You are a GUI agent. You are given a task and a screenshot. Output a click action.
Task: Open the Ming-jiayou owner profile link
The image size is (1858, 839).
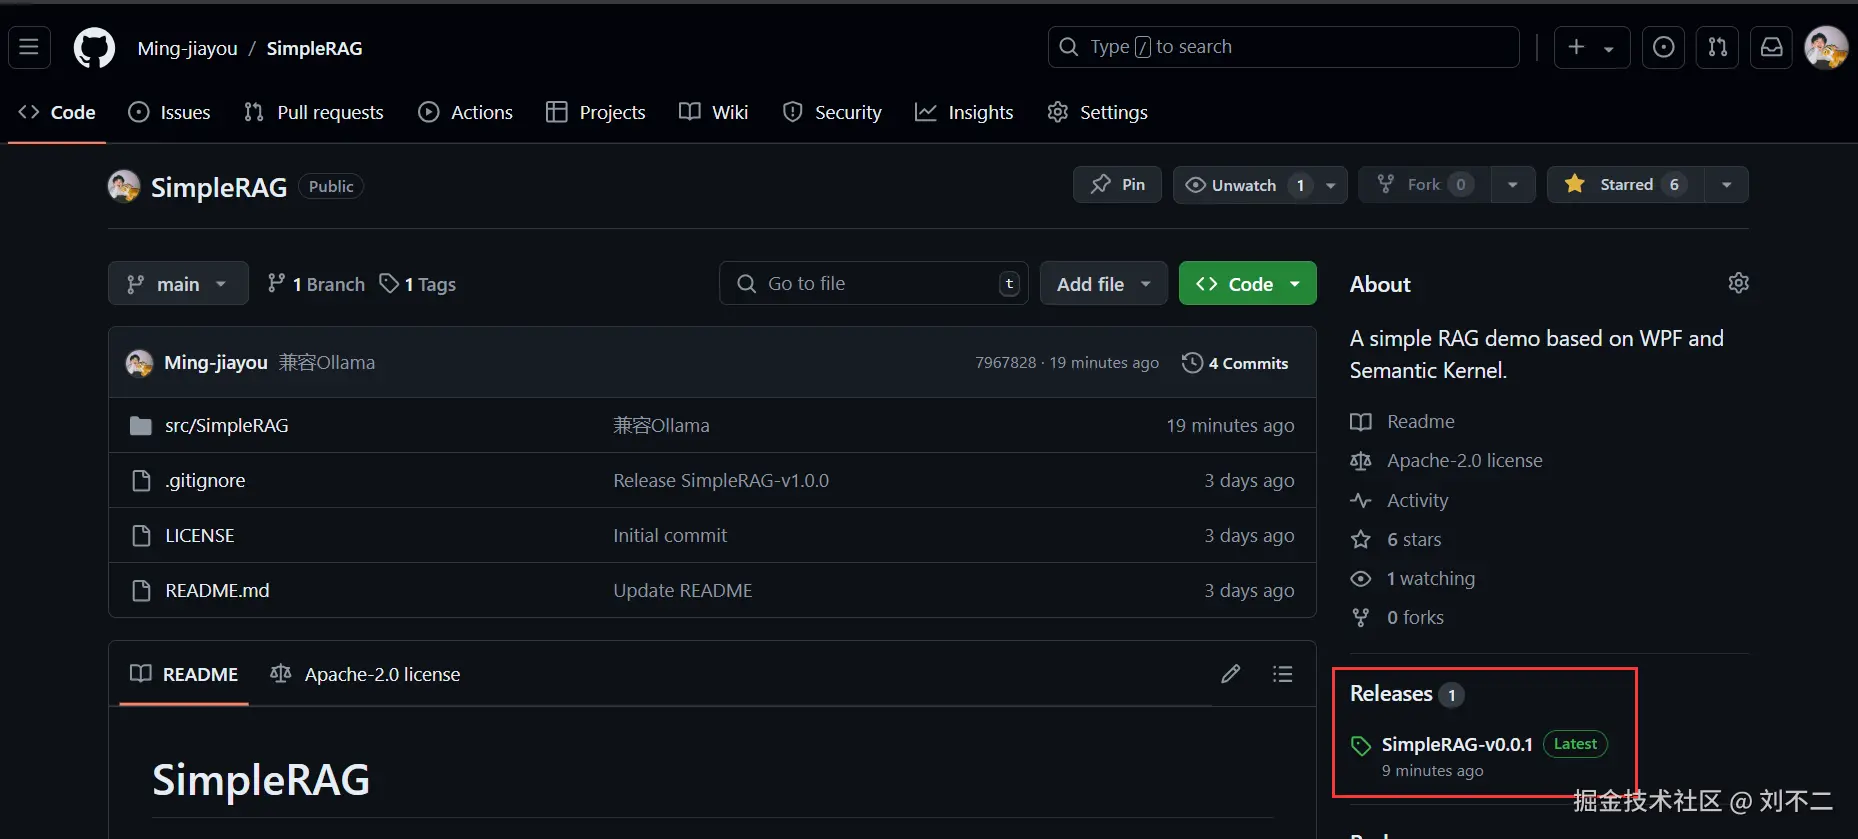[x=187, y=48]
